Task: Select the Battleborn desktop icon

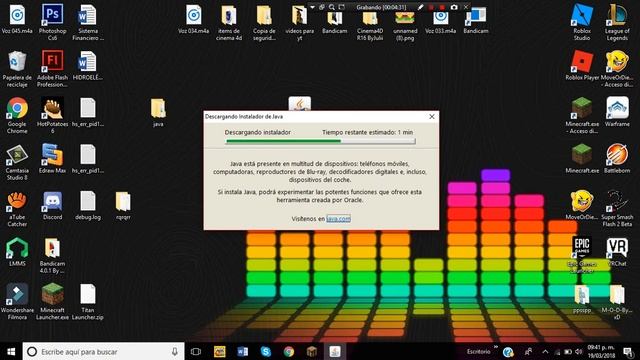Action: point(617,158)
